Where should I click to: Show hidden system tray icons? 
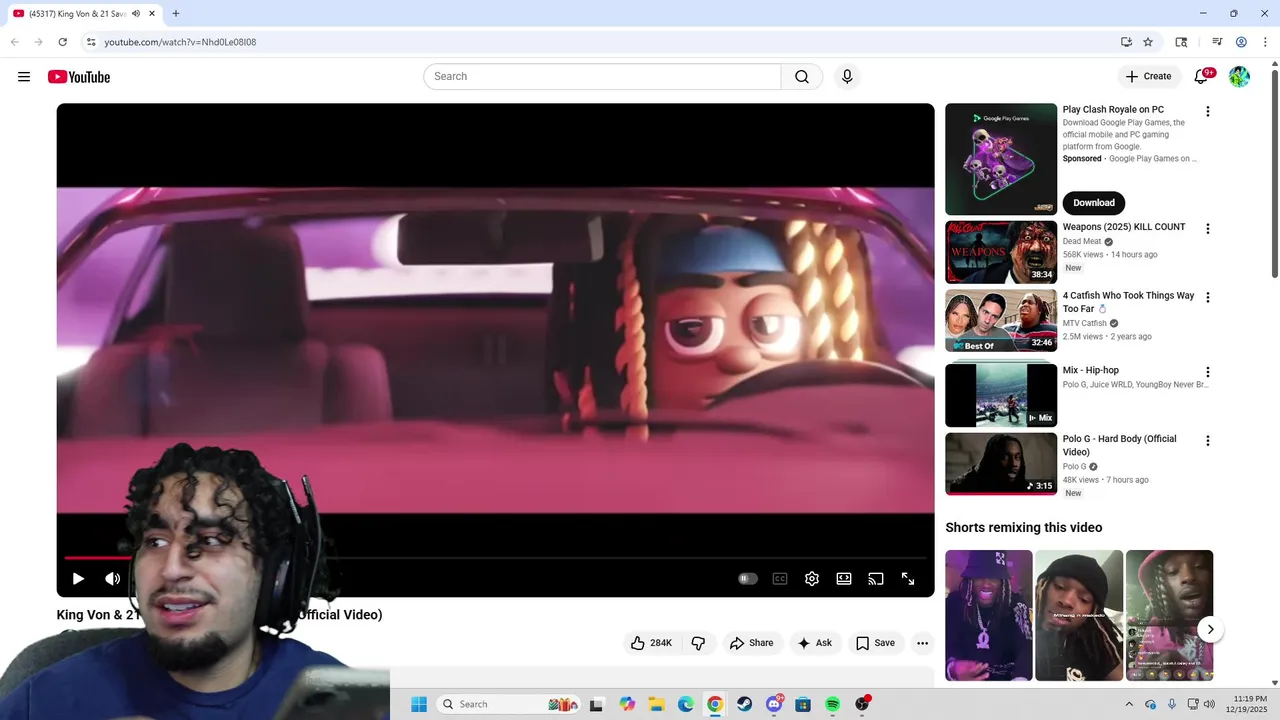tap(1129, 704)
